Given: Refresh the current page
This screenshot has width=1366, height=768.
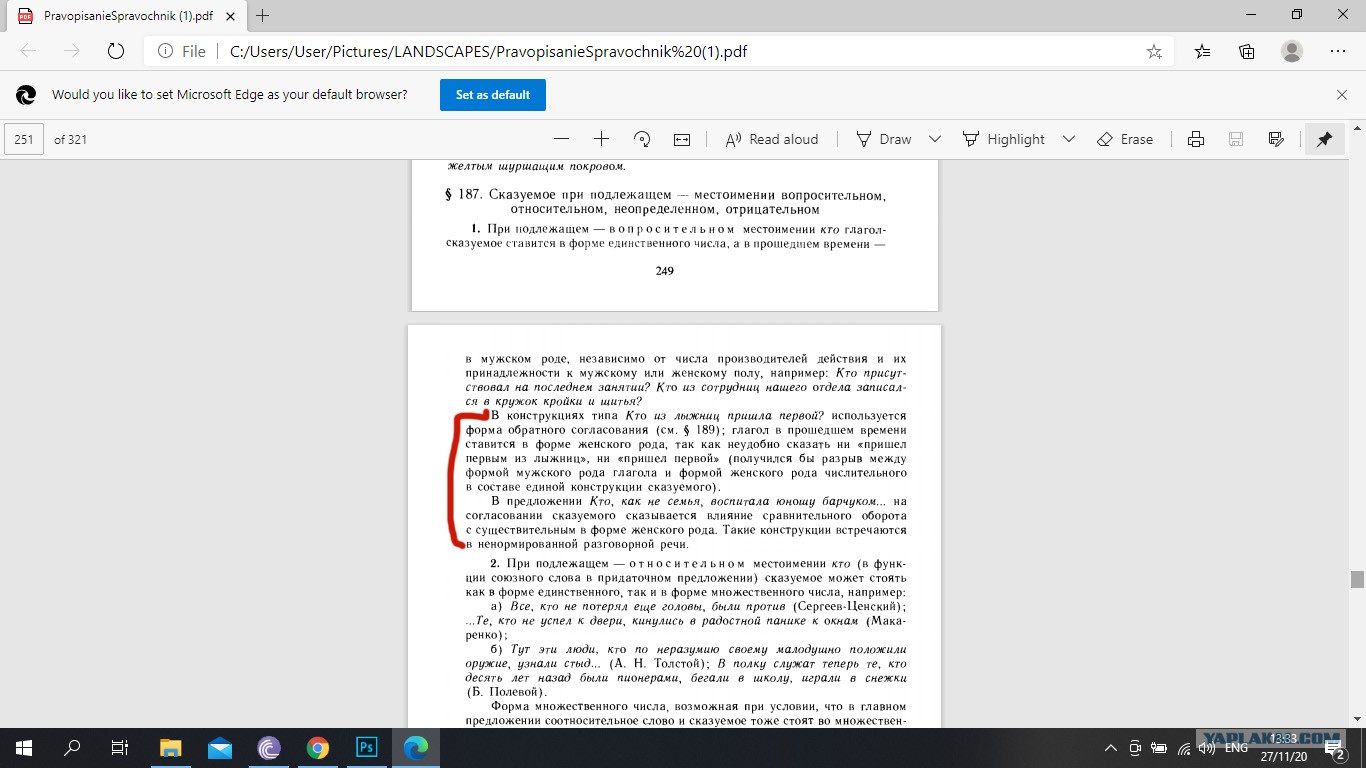Looking at the screenshot, I should click(x=115, y=52).
